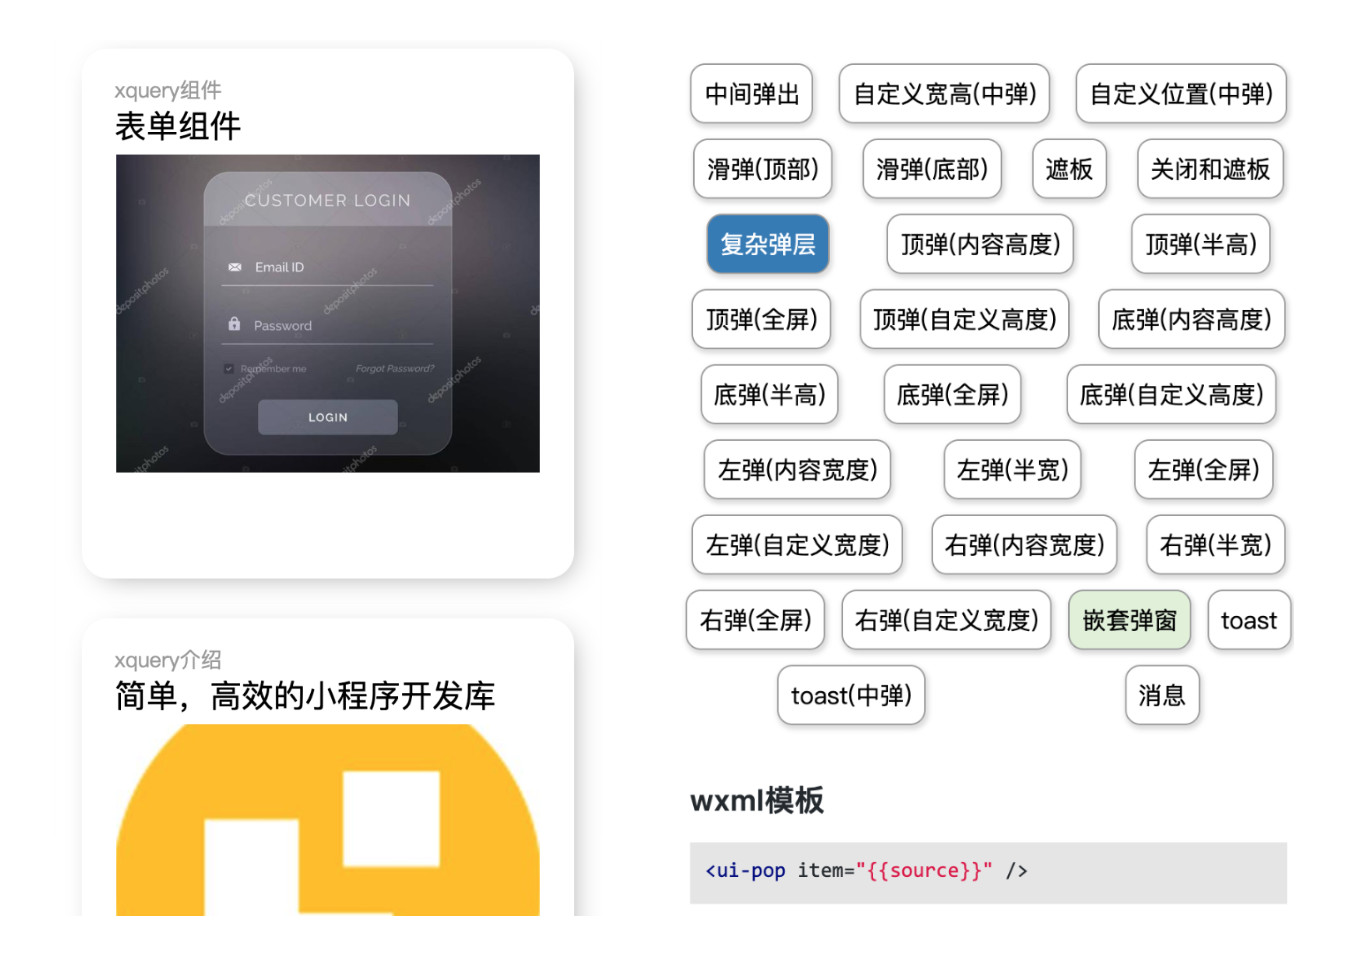Viewport: 1364px width, 954px height.
Task: Open 右弹(半宽) popup
Action: [x=1215, y=544]
